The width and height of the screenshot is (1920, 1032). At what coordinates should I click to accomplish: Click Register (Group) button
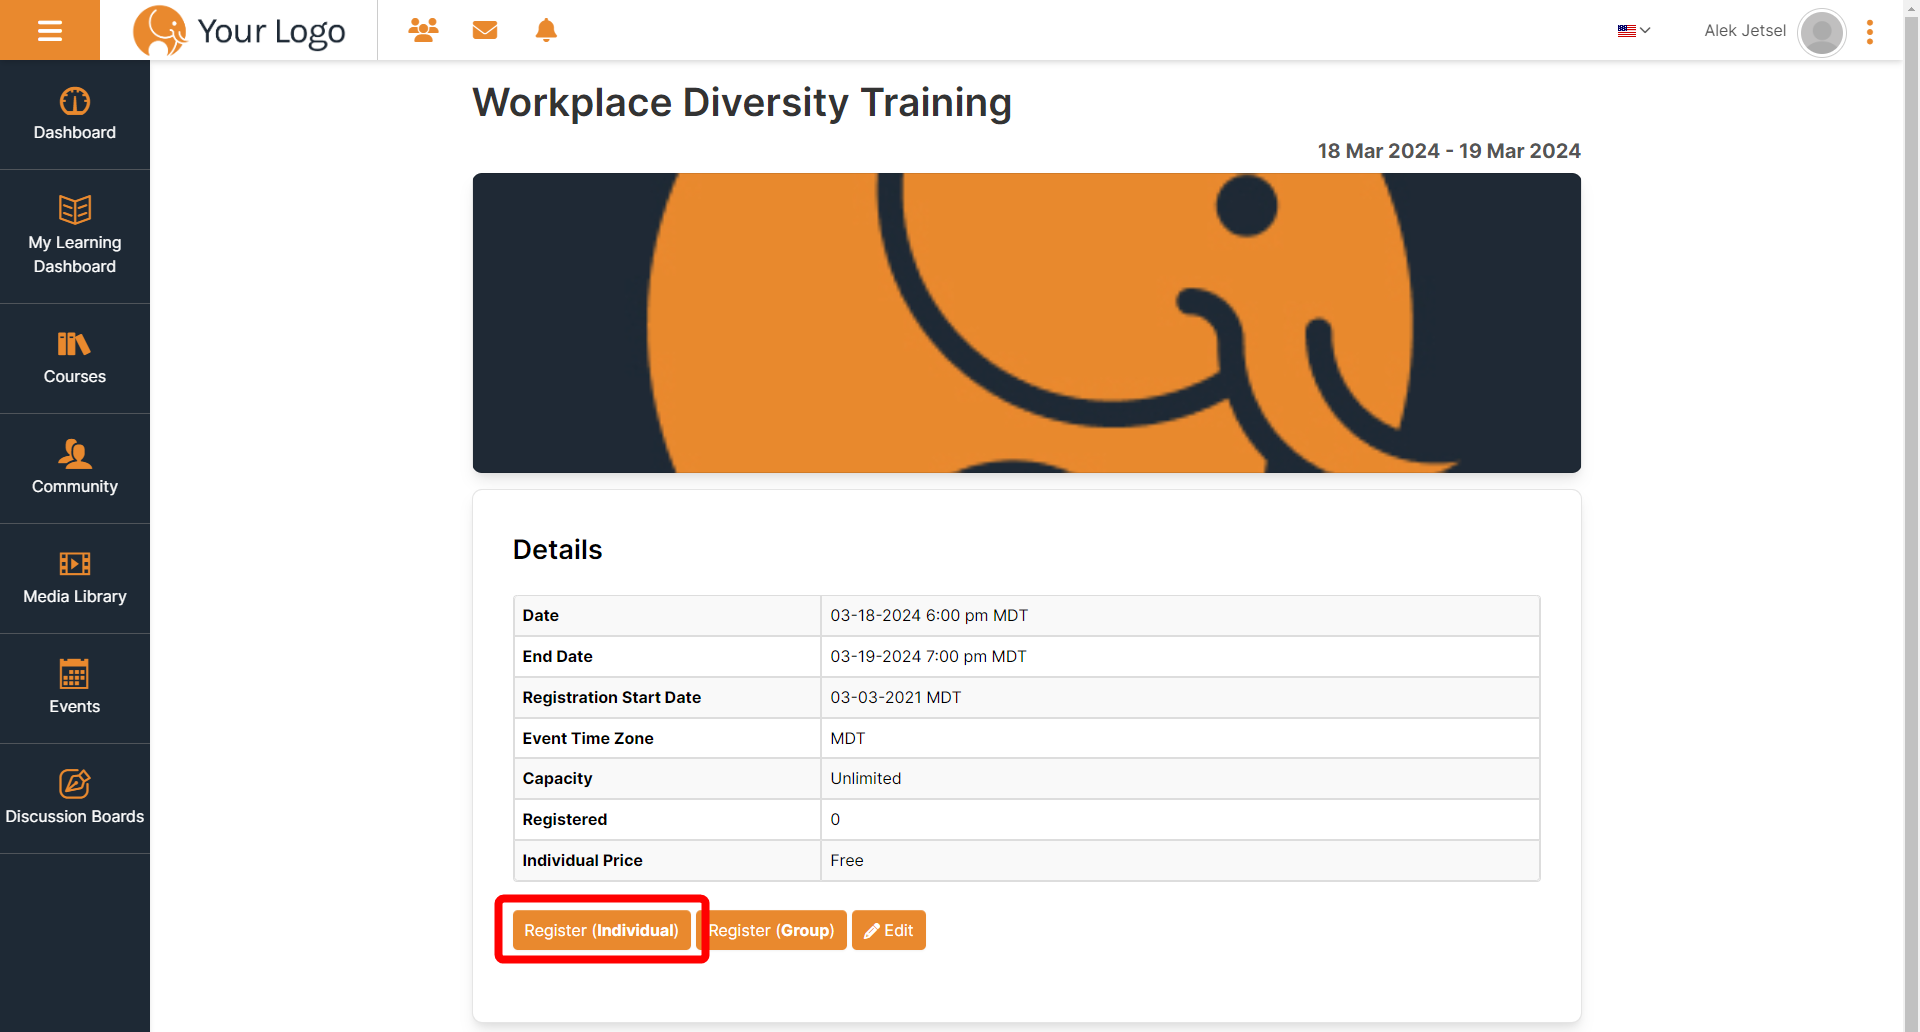[771, 930]
